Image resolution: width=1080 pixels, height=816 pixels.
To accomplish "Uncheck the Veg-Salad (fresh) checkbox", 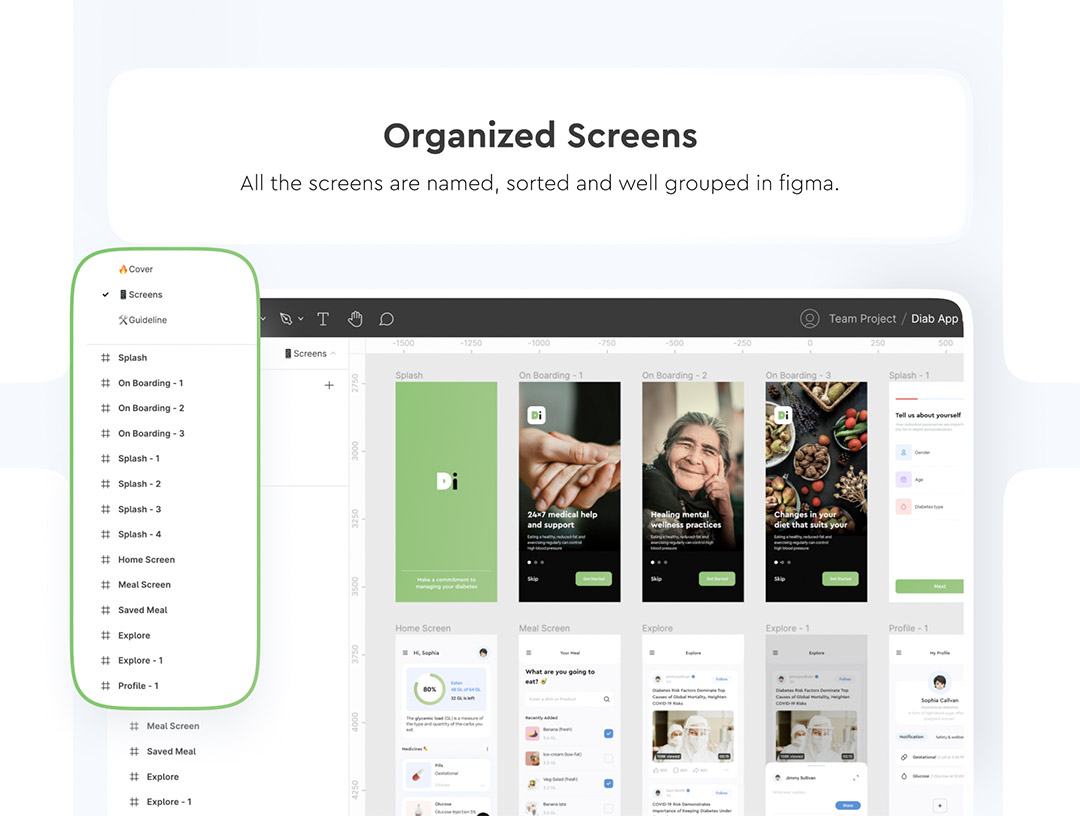I will click(608, 784).
